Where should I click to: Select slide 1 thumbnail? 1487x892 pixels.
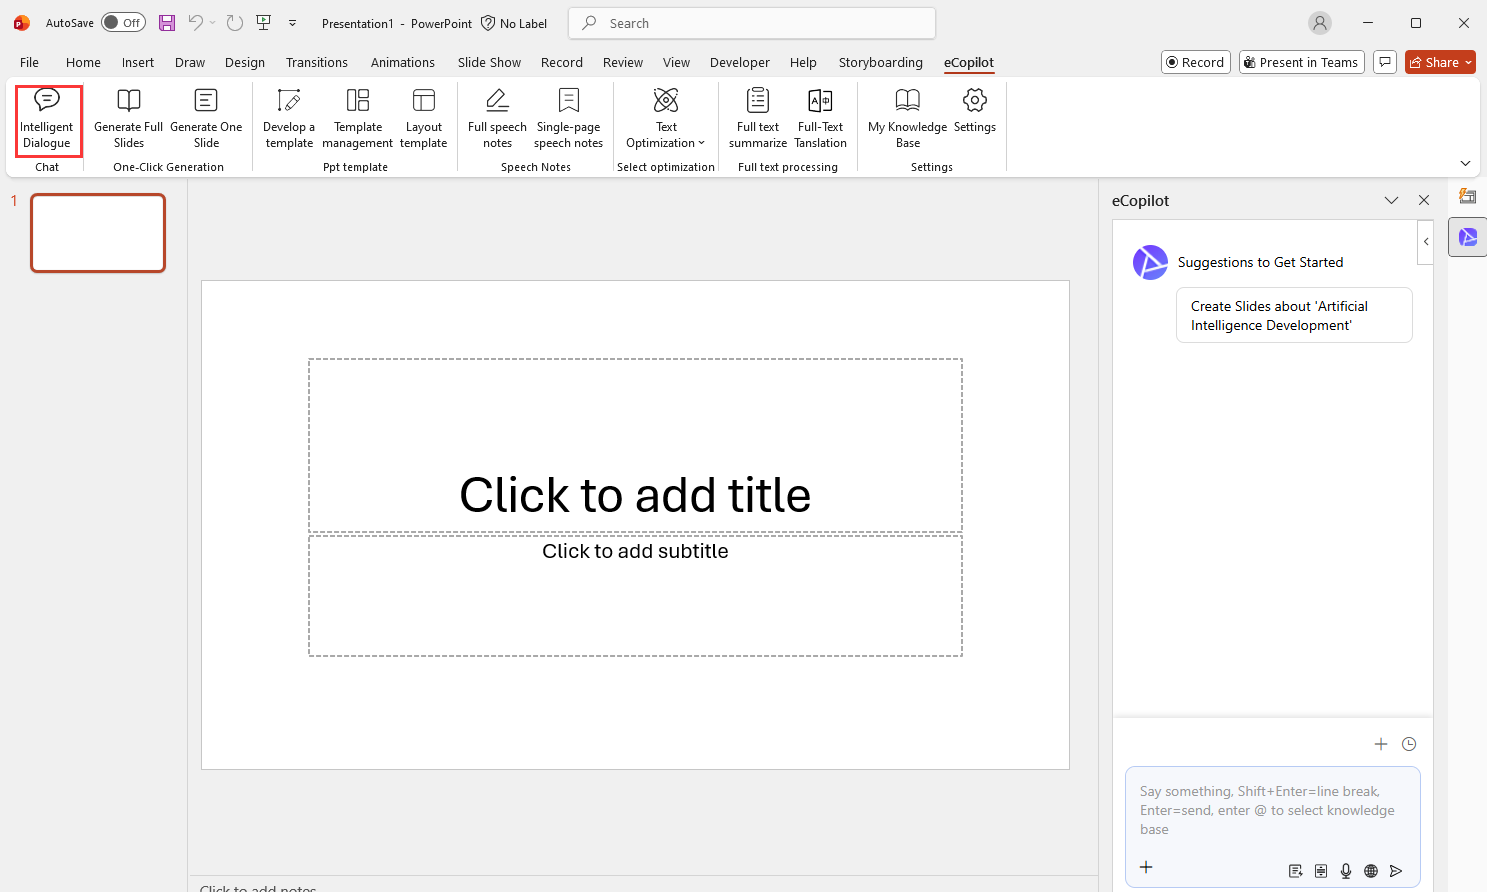point(98,233)
